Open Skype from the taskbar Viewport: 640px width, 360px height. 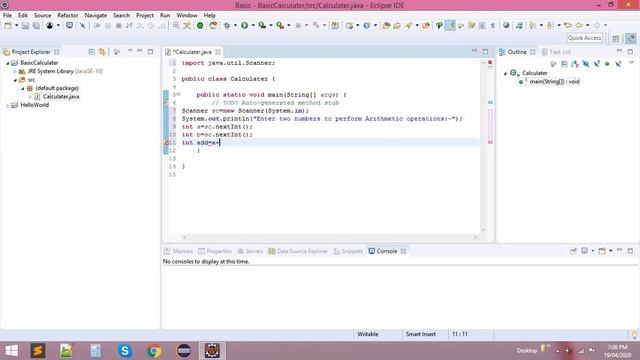[125, 351]
